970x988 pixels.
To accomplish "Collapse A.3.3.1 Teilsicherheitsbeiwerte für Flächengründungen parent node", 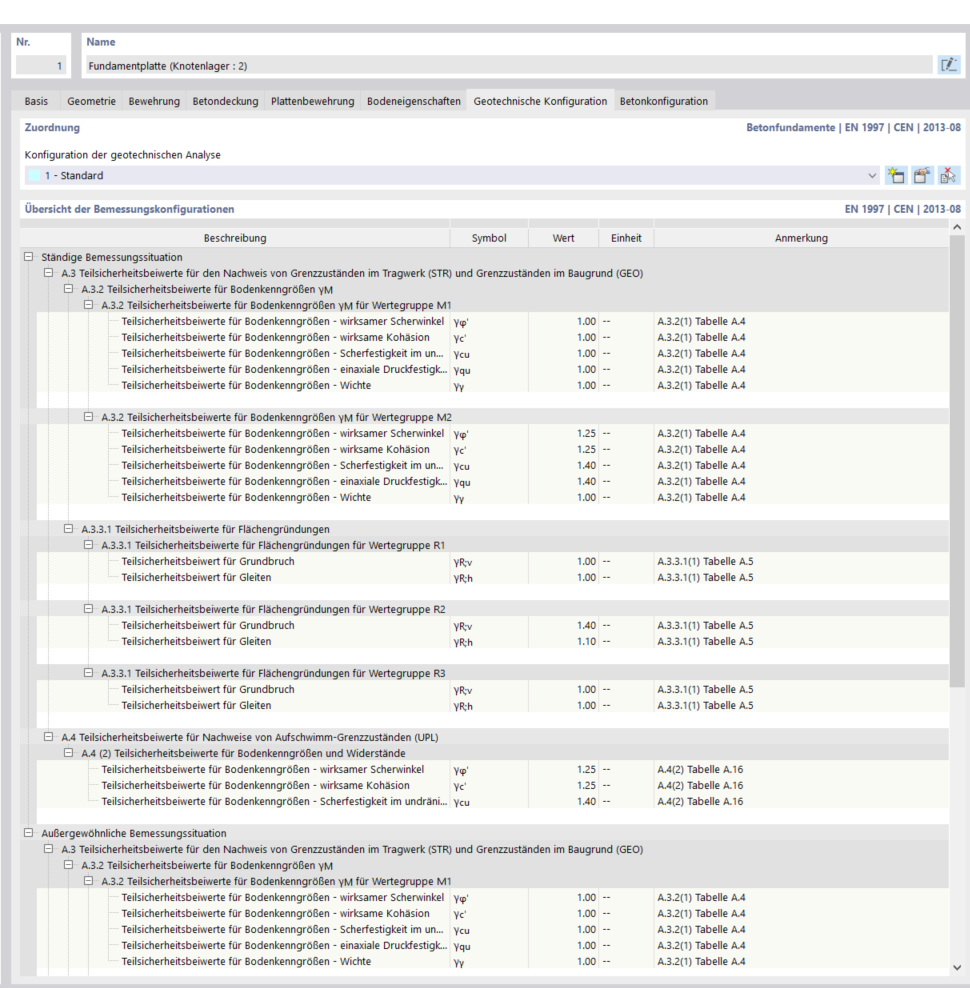I will (x=68, y=529).
